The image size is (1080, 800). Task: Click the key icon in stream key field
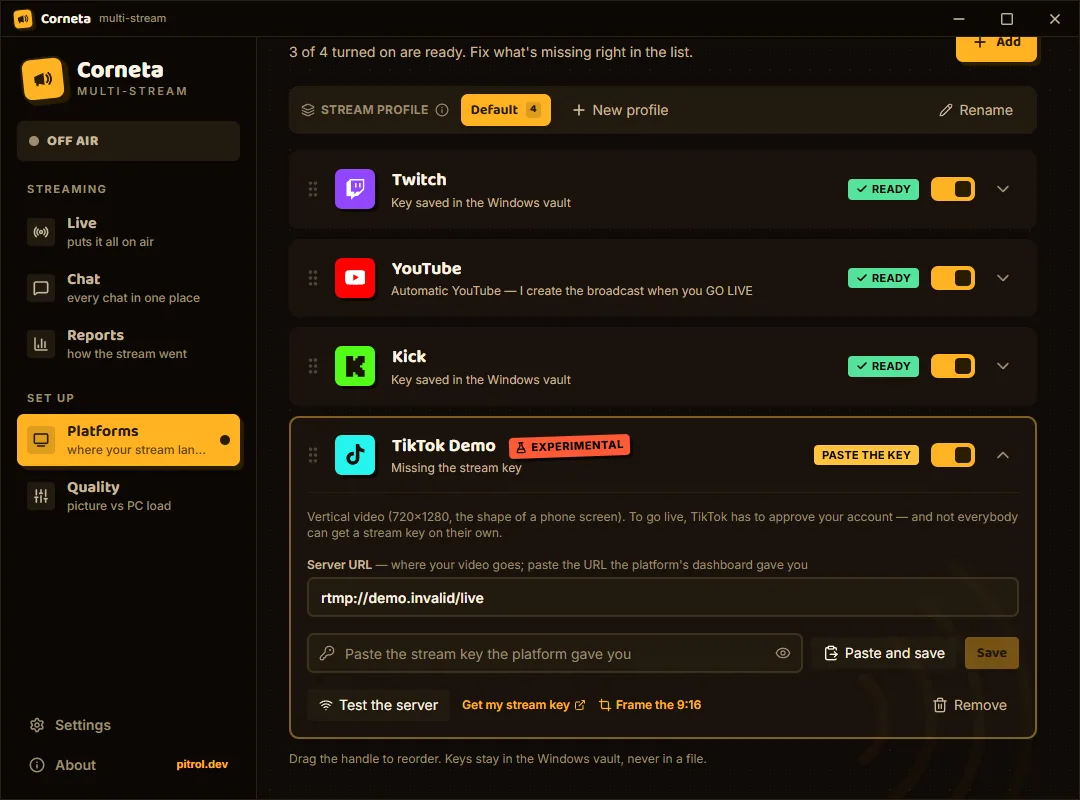coord(327,653)
